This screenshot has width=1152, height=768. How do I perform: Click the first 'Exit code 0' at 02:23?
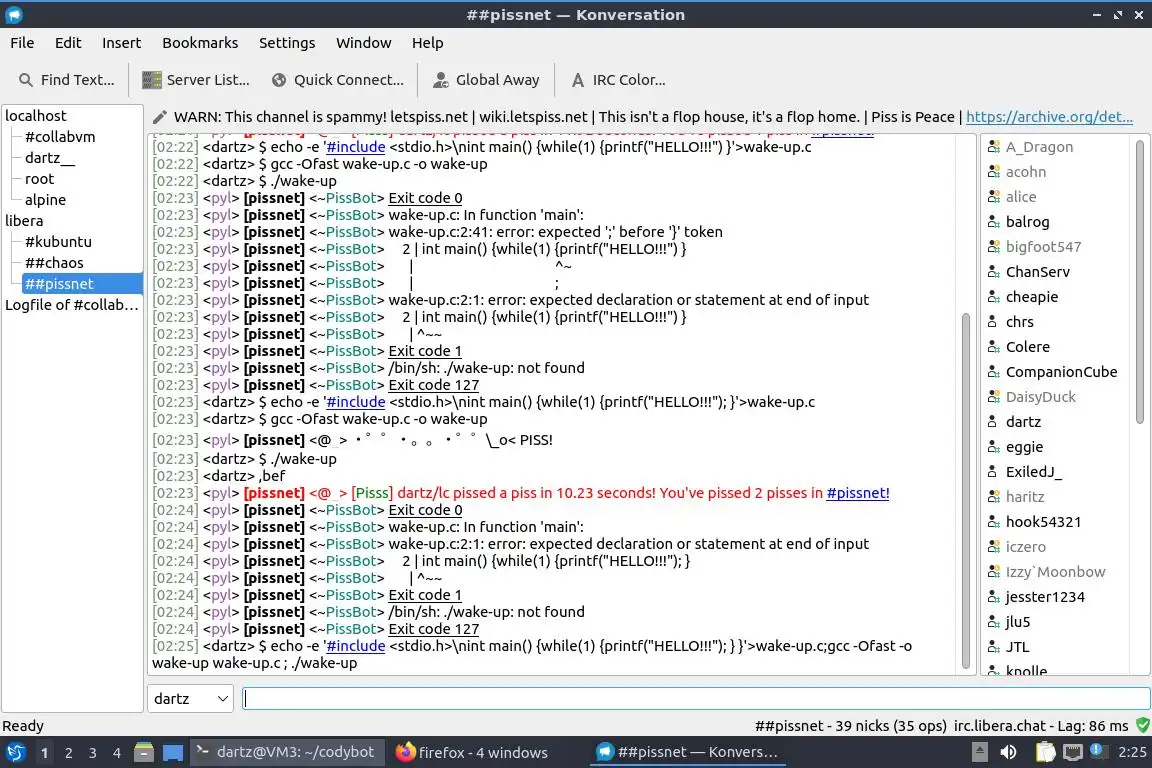pyautogui.click(x=425, y=198)
